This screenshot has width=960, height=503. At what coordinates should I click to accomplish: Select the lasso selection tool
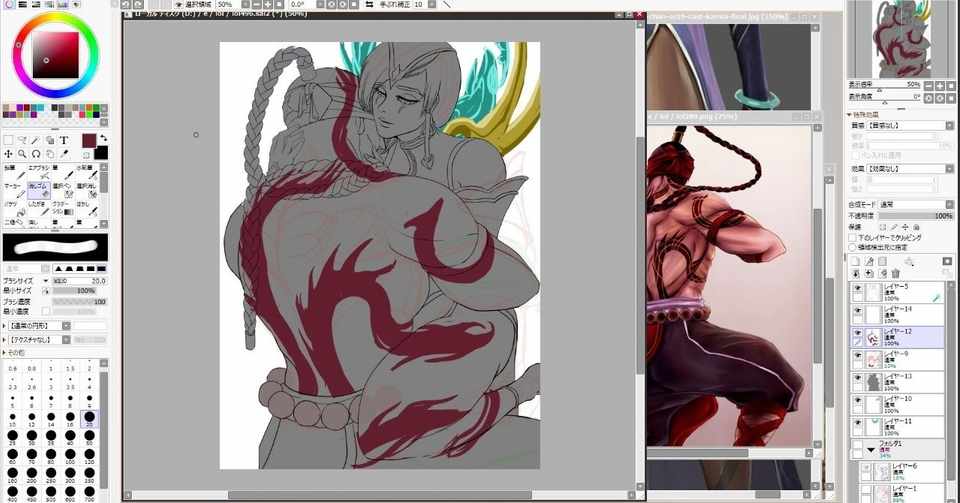point(22,140)
